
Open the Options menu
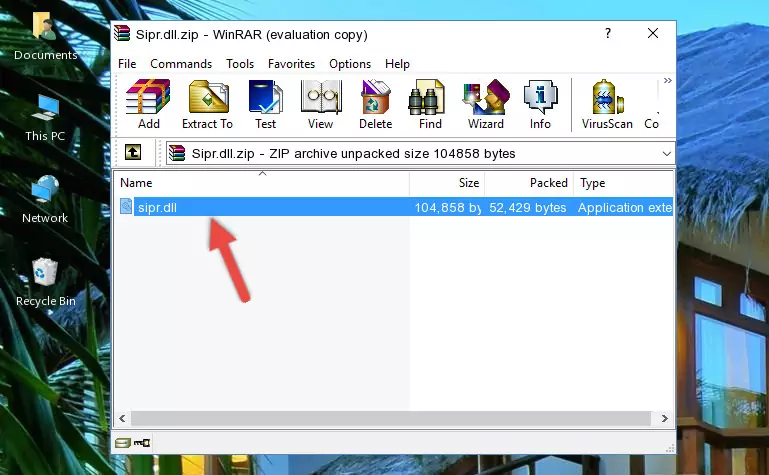click(x=350, y=64)
